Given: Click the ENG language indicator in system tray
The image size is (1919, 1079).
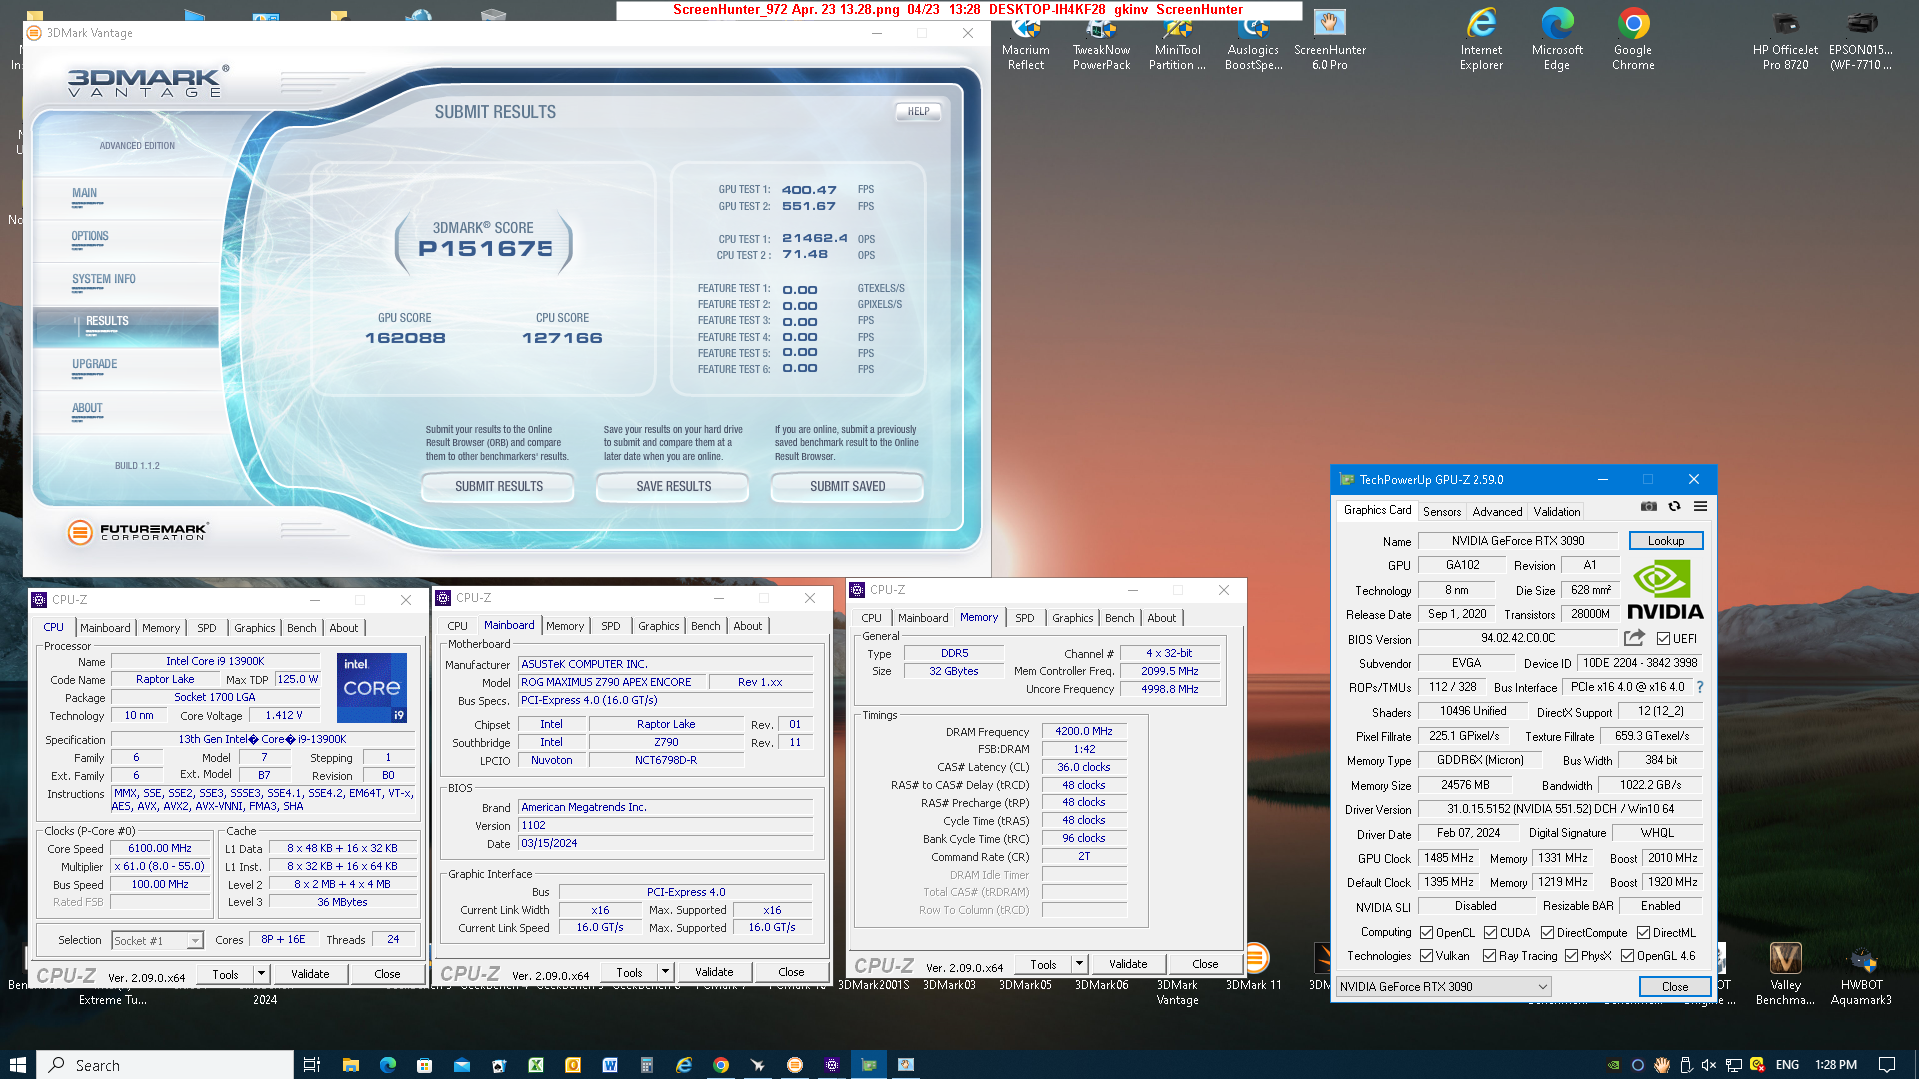Looking at the screenshot, I should pyautogui.click(x=1787, y=1065).
